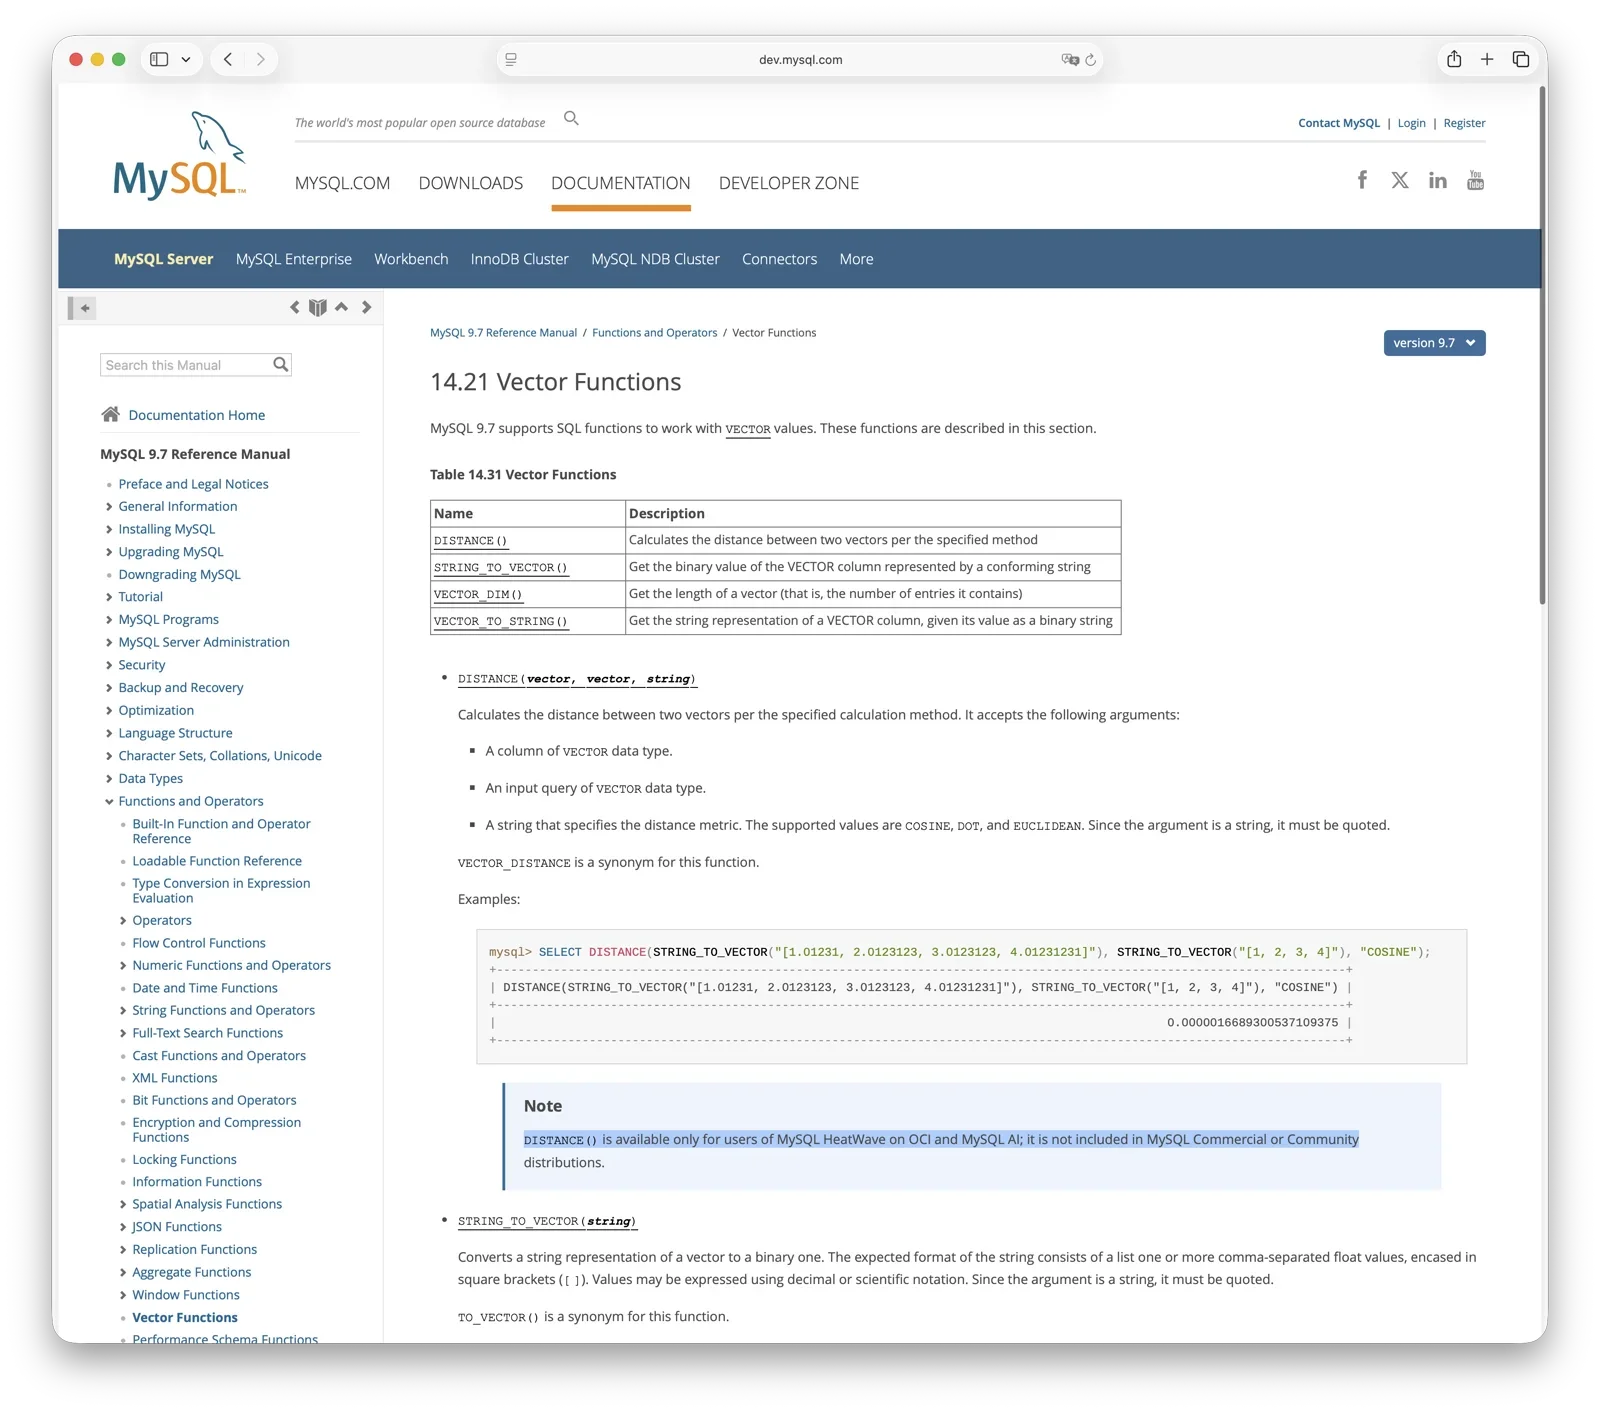Follow the DISTANCE() link in the table
This screenshot has height=1412, width=1600.
[x=470, y=540]
